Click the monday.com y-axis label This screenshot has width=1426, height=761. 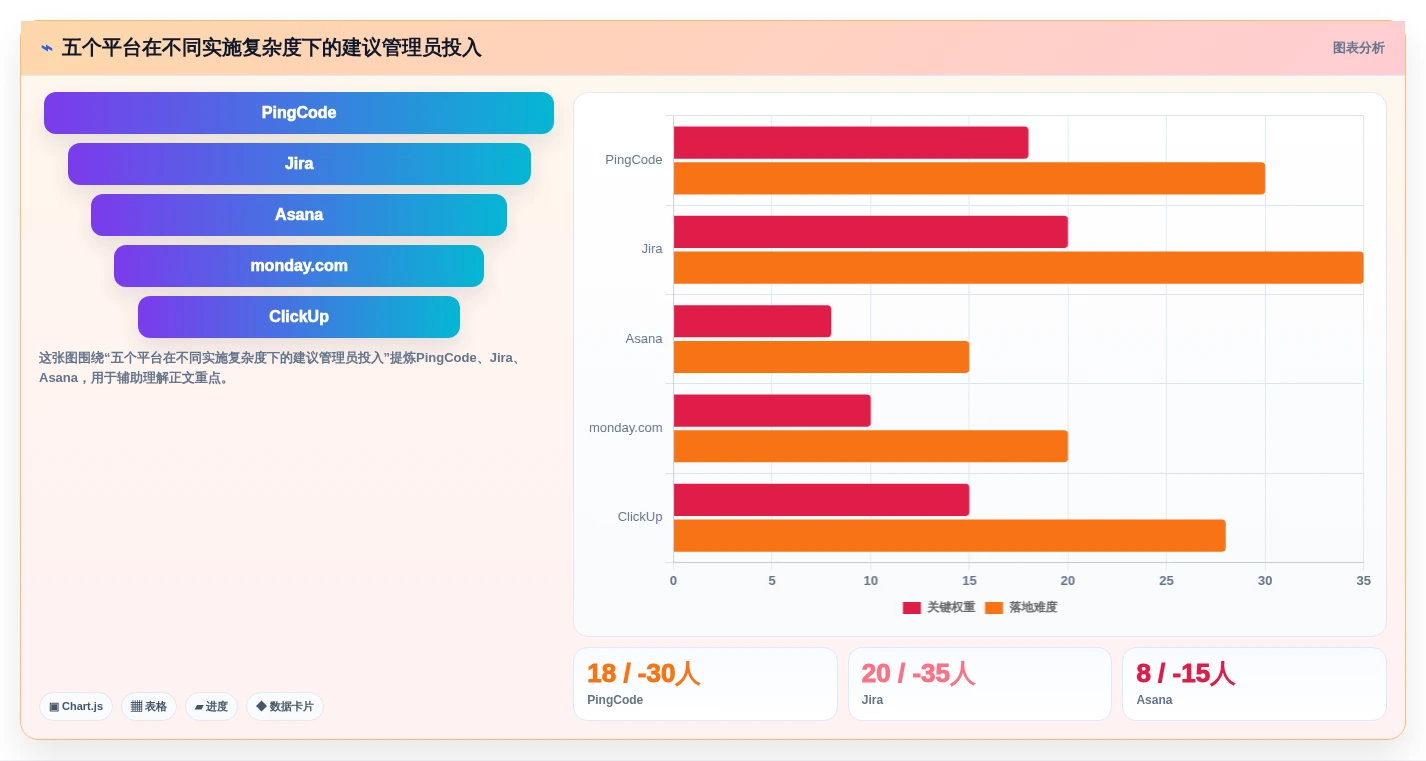pos(625,428)
